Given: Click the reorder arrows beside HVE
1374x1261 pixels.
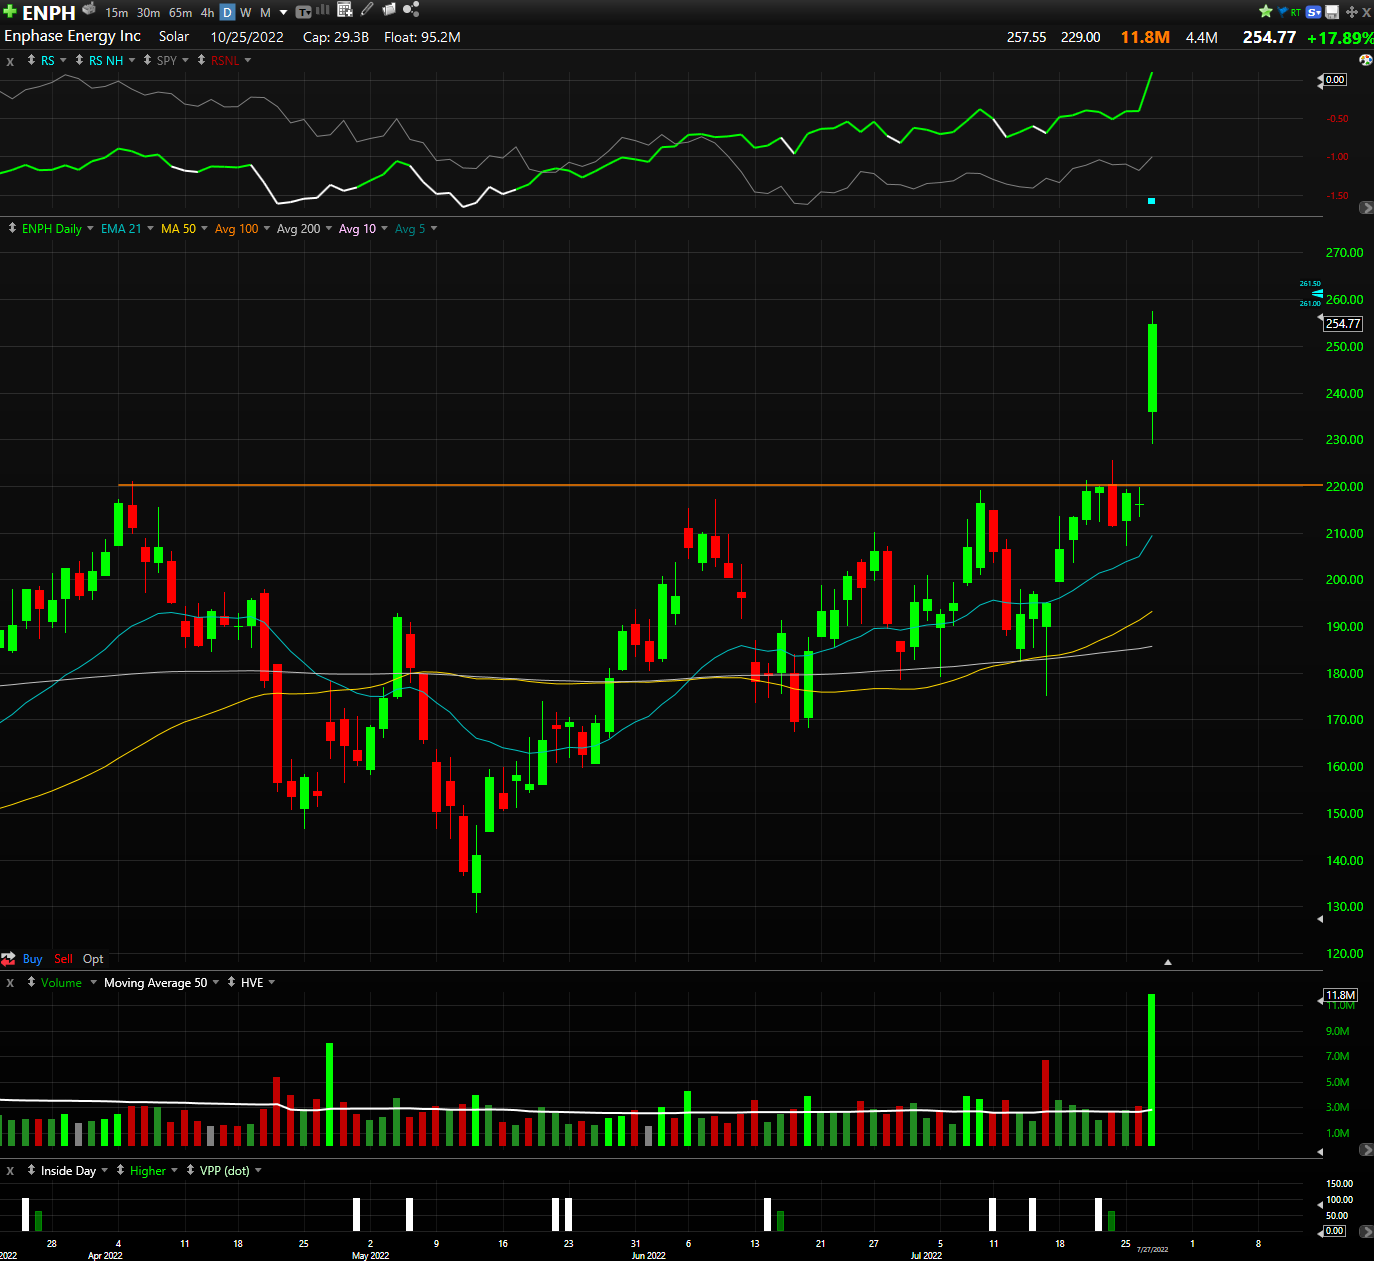Looking at the screenshot, I should point(232,982).
